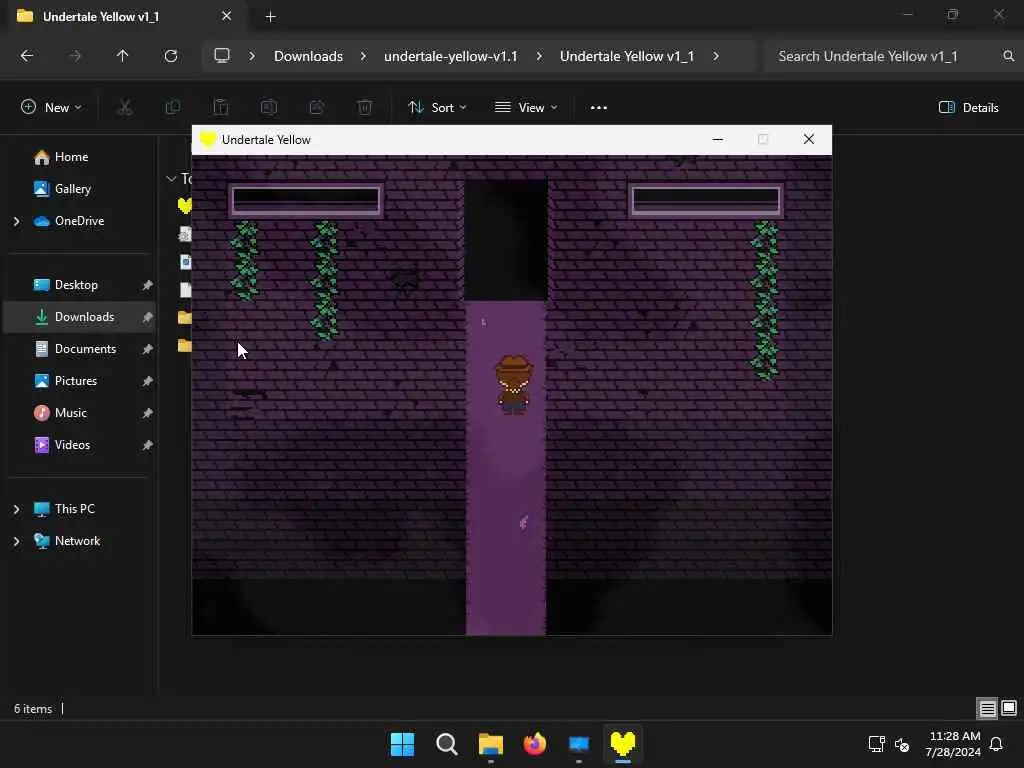
Task: Click the pin icon beside Videos
Action: point(148,445)
